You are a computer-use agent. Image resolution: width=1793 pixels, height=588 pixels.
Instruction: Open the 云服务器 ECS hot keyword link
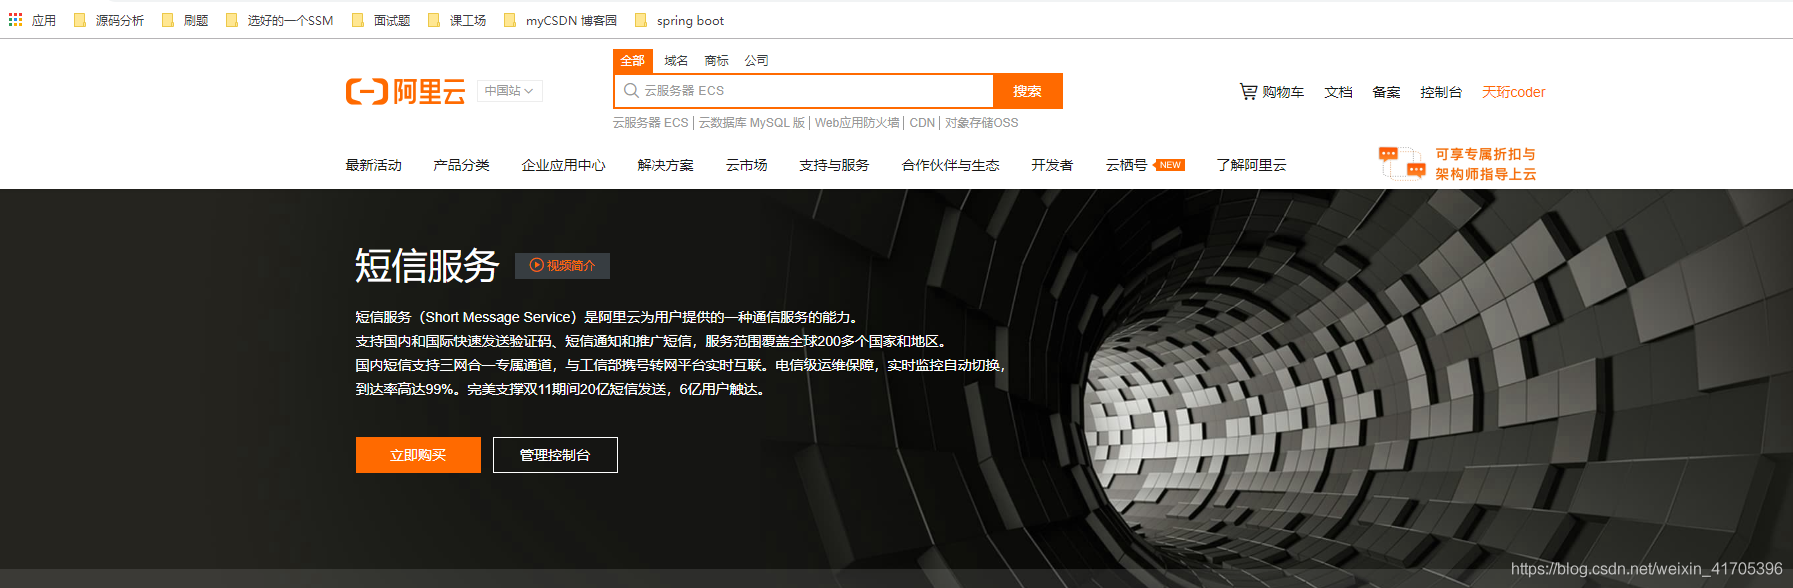point(650,123)
